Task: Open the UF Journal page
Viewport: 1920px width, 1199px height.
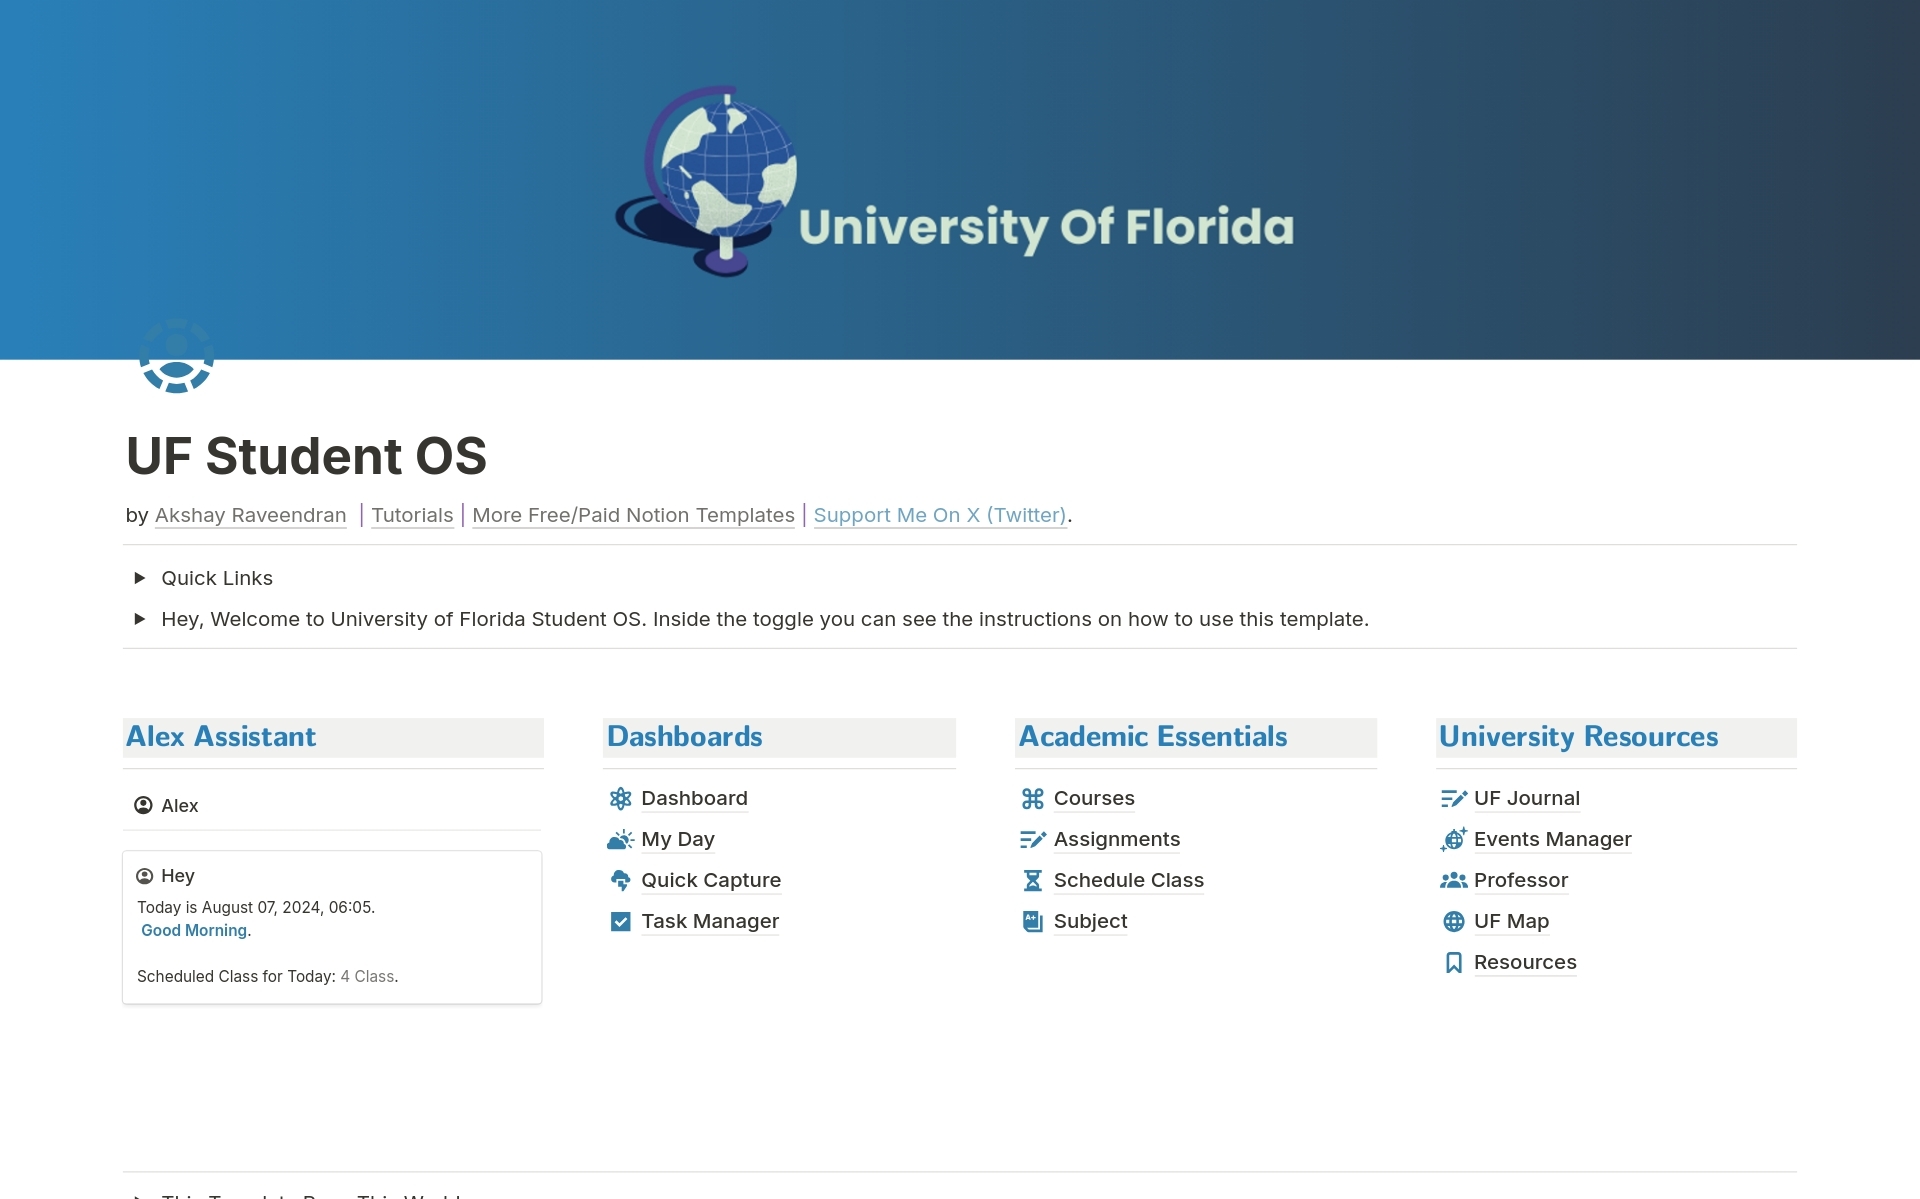Action: (x=1527, y=798)
